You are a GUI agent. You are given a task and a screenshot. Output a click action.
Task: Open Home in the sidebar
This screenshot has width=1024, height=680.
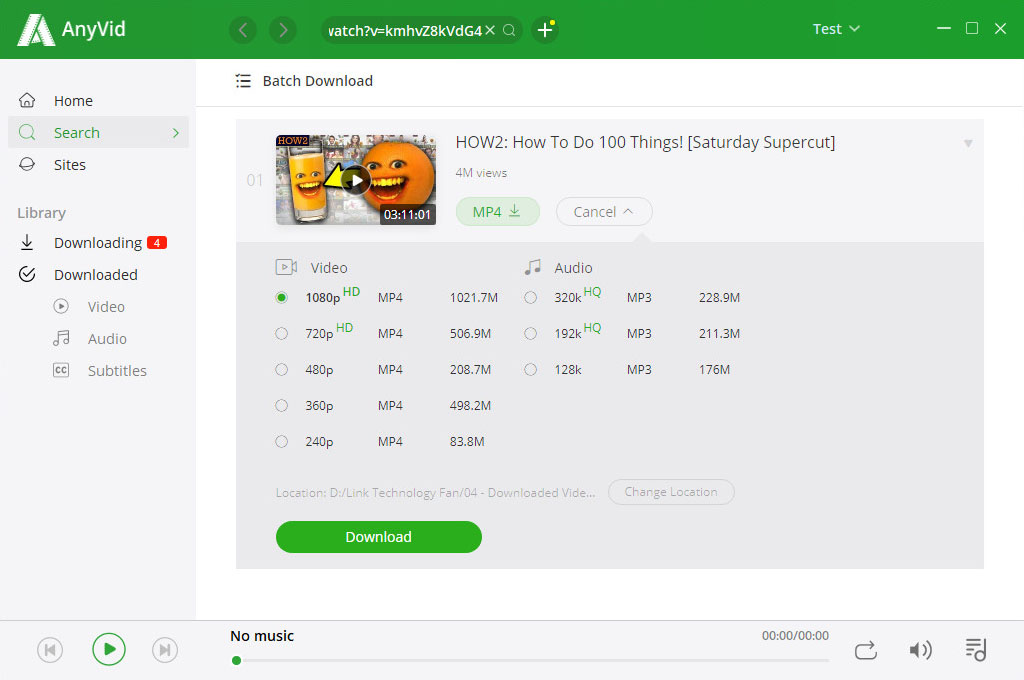[98, 101]
